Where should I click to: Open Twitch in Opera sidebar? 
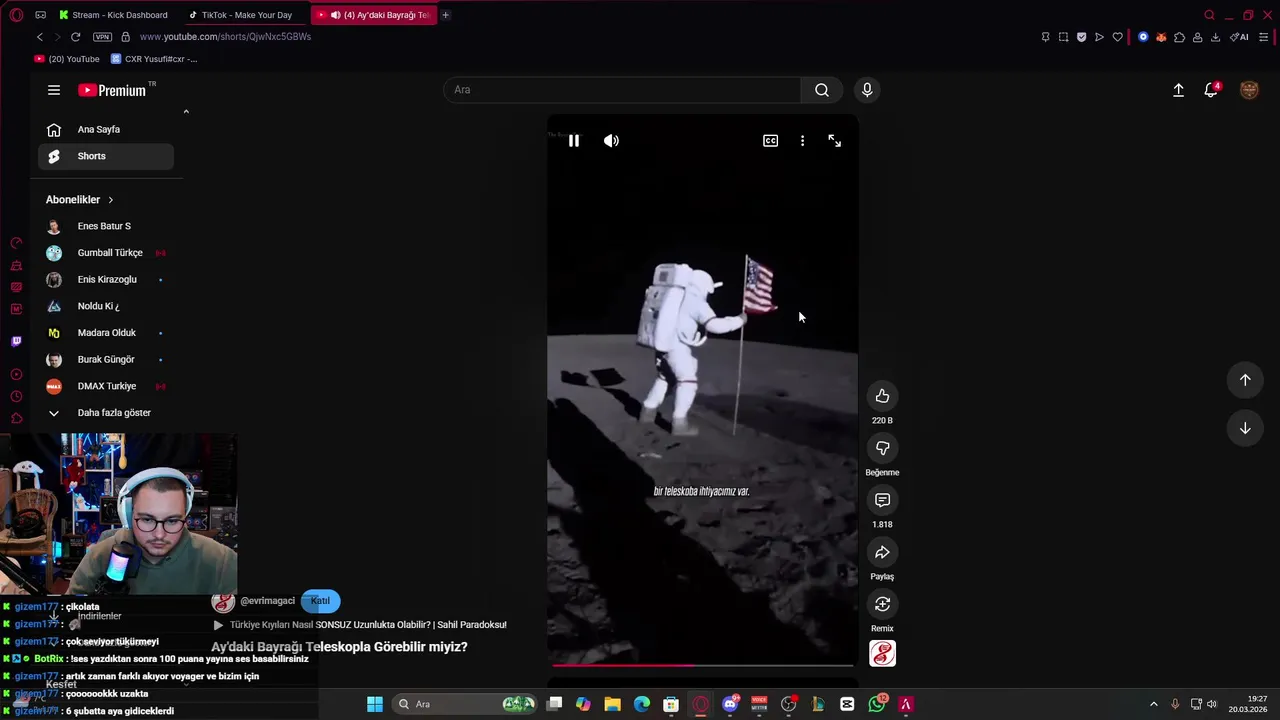coord(16,341)
